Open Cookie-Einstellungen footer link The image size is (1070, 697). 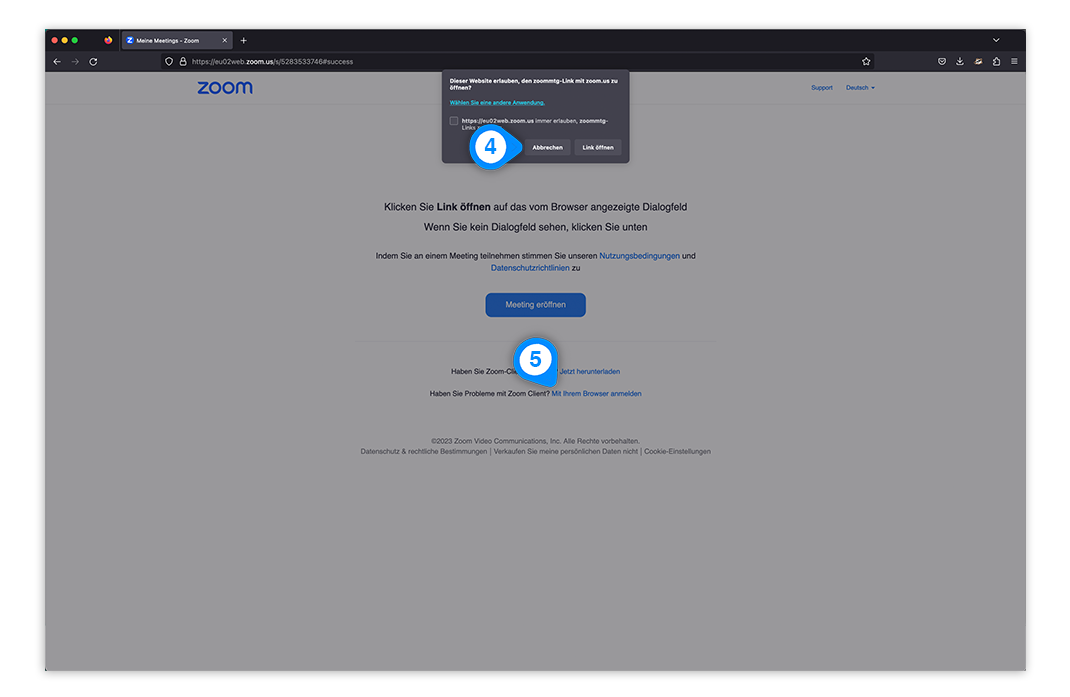678,451
